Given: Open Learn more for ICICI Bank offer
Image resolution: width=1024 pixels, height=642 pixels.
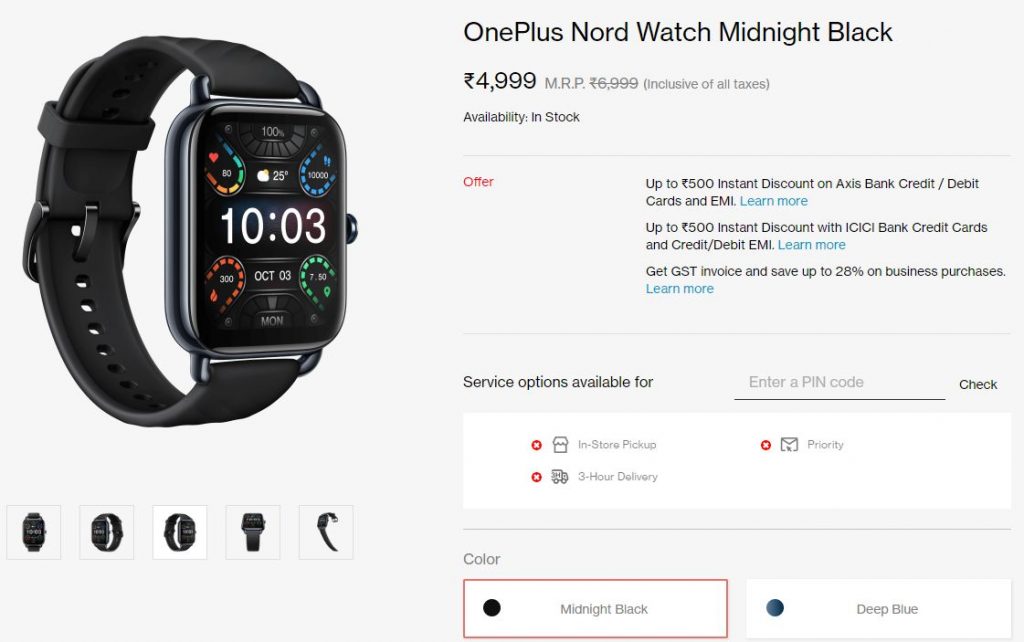Looking at the screenshot, I should [811, 245].
